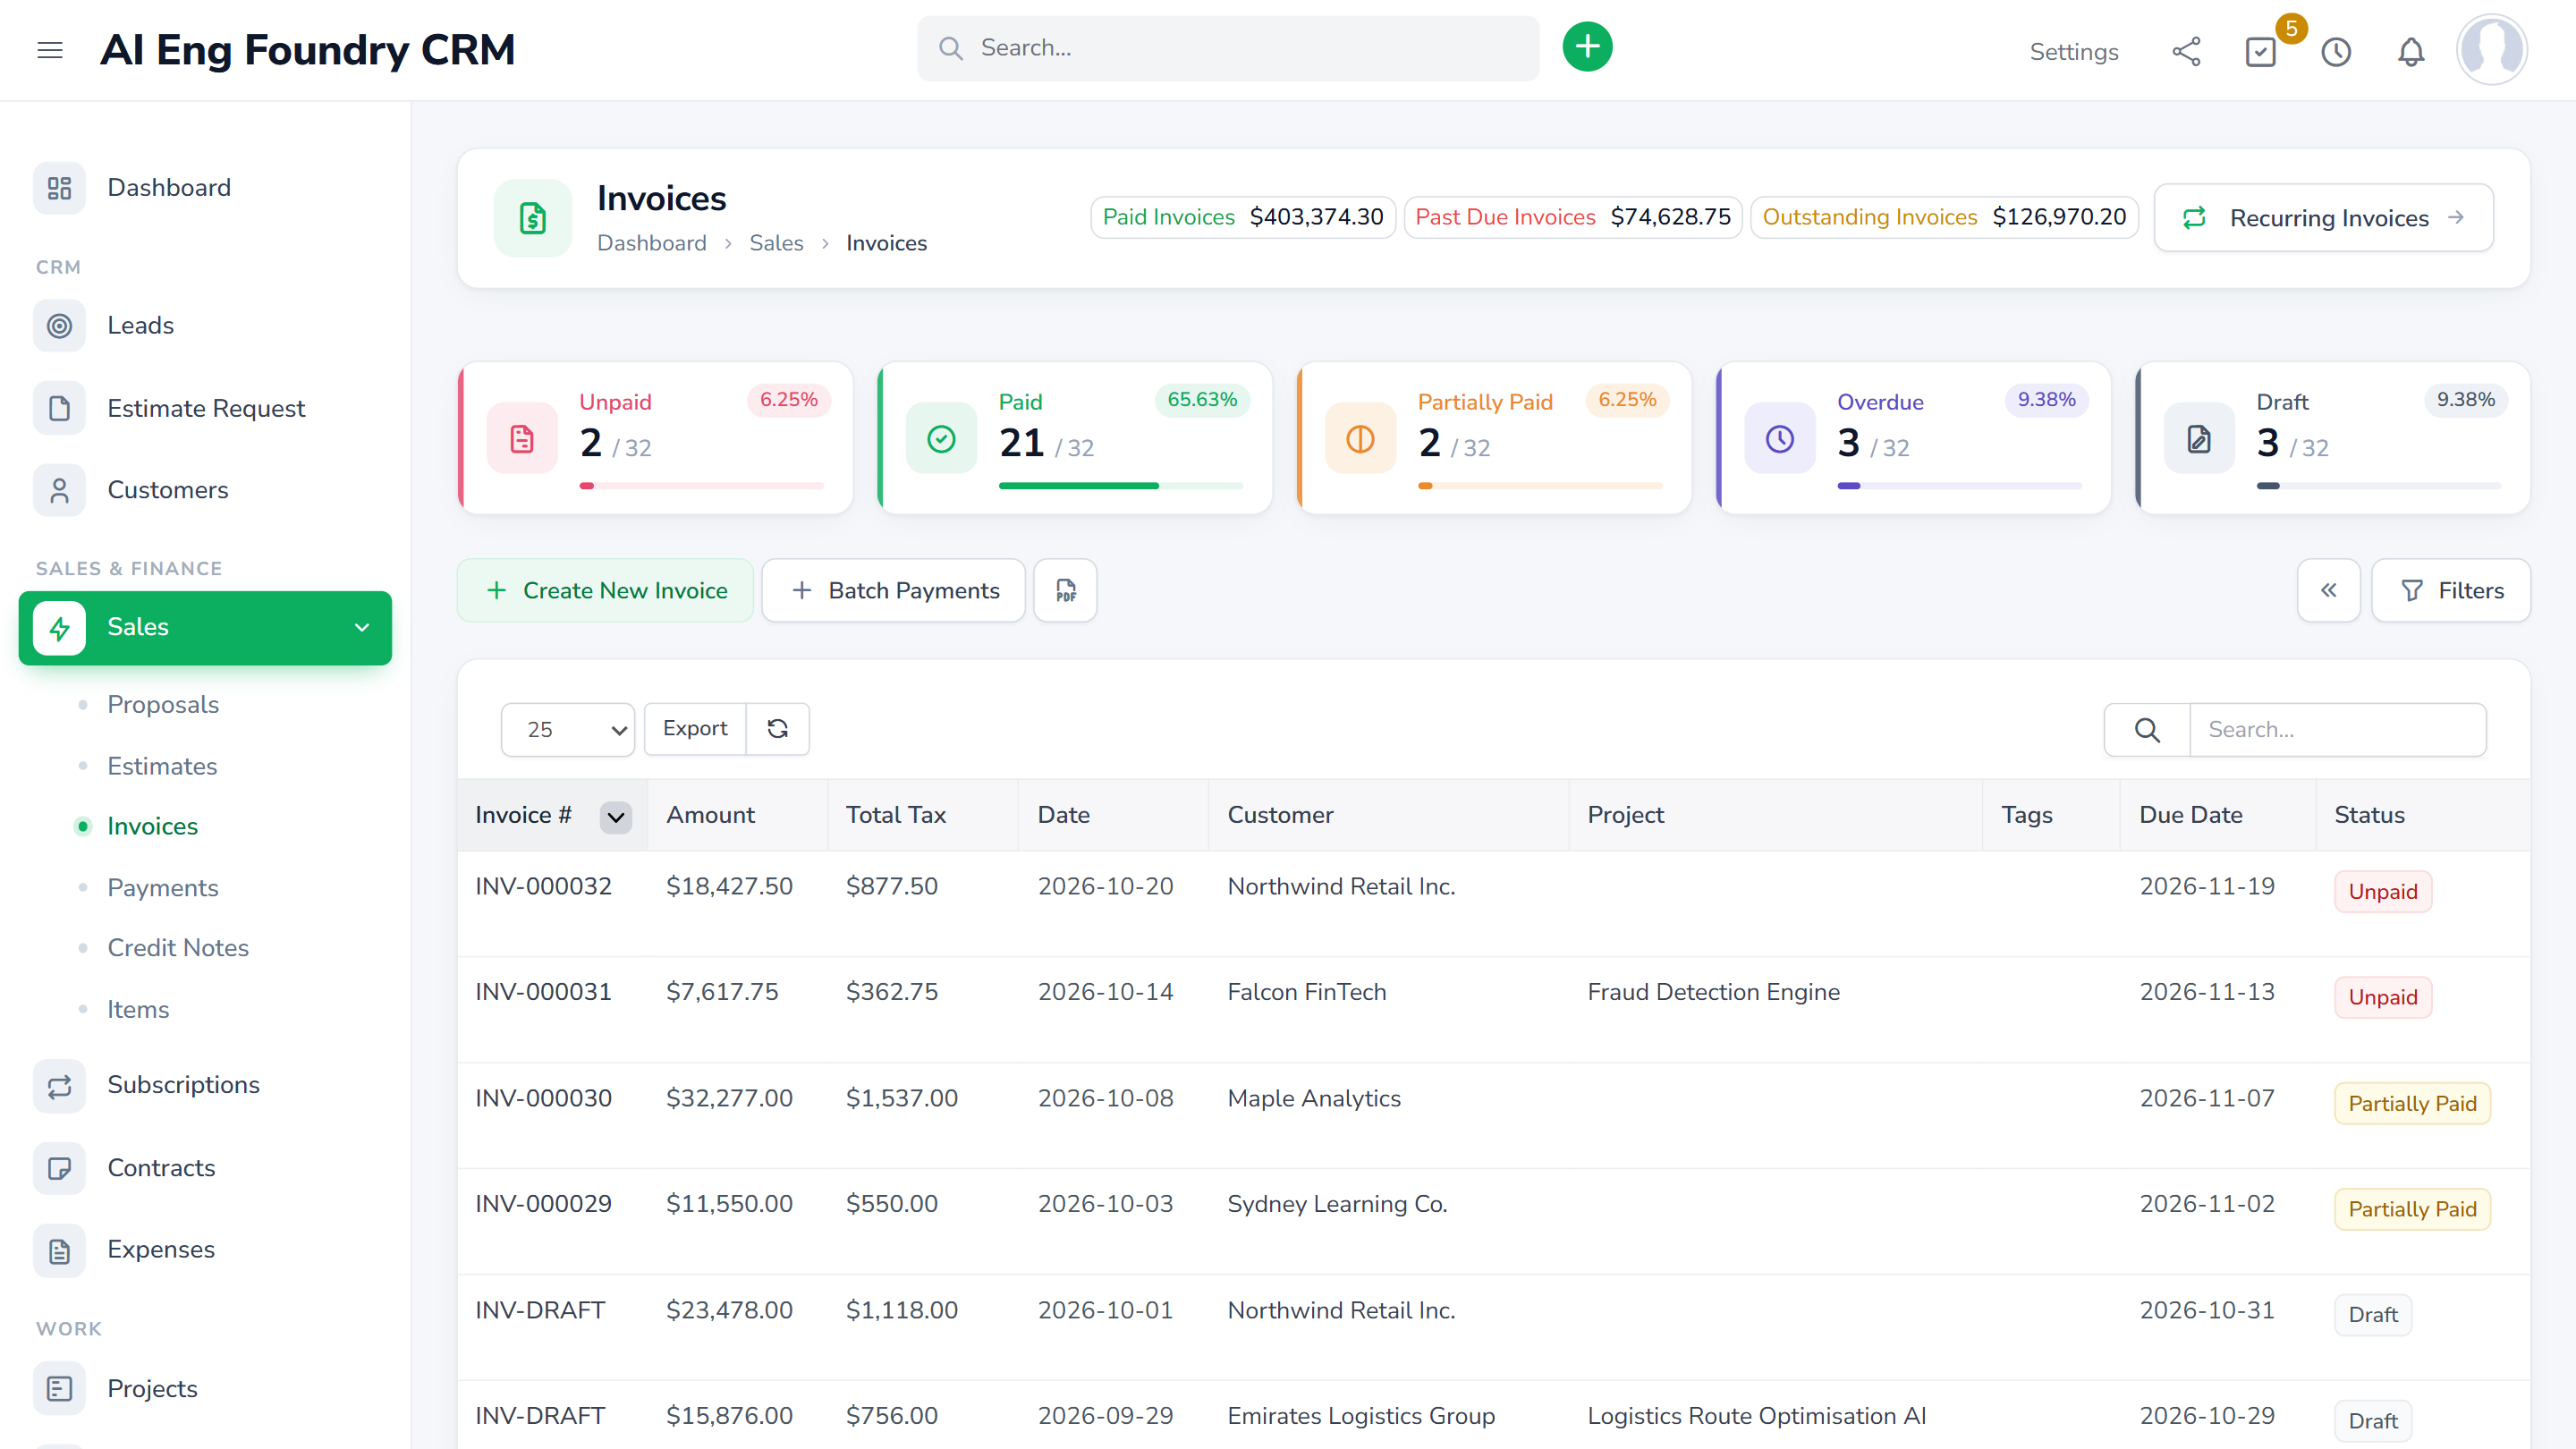This screenshot has width=2576, height=1449.
Task: Toggle the Invoice # column sort chevron
Action: 616,817
